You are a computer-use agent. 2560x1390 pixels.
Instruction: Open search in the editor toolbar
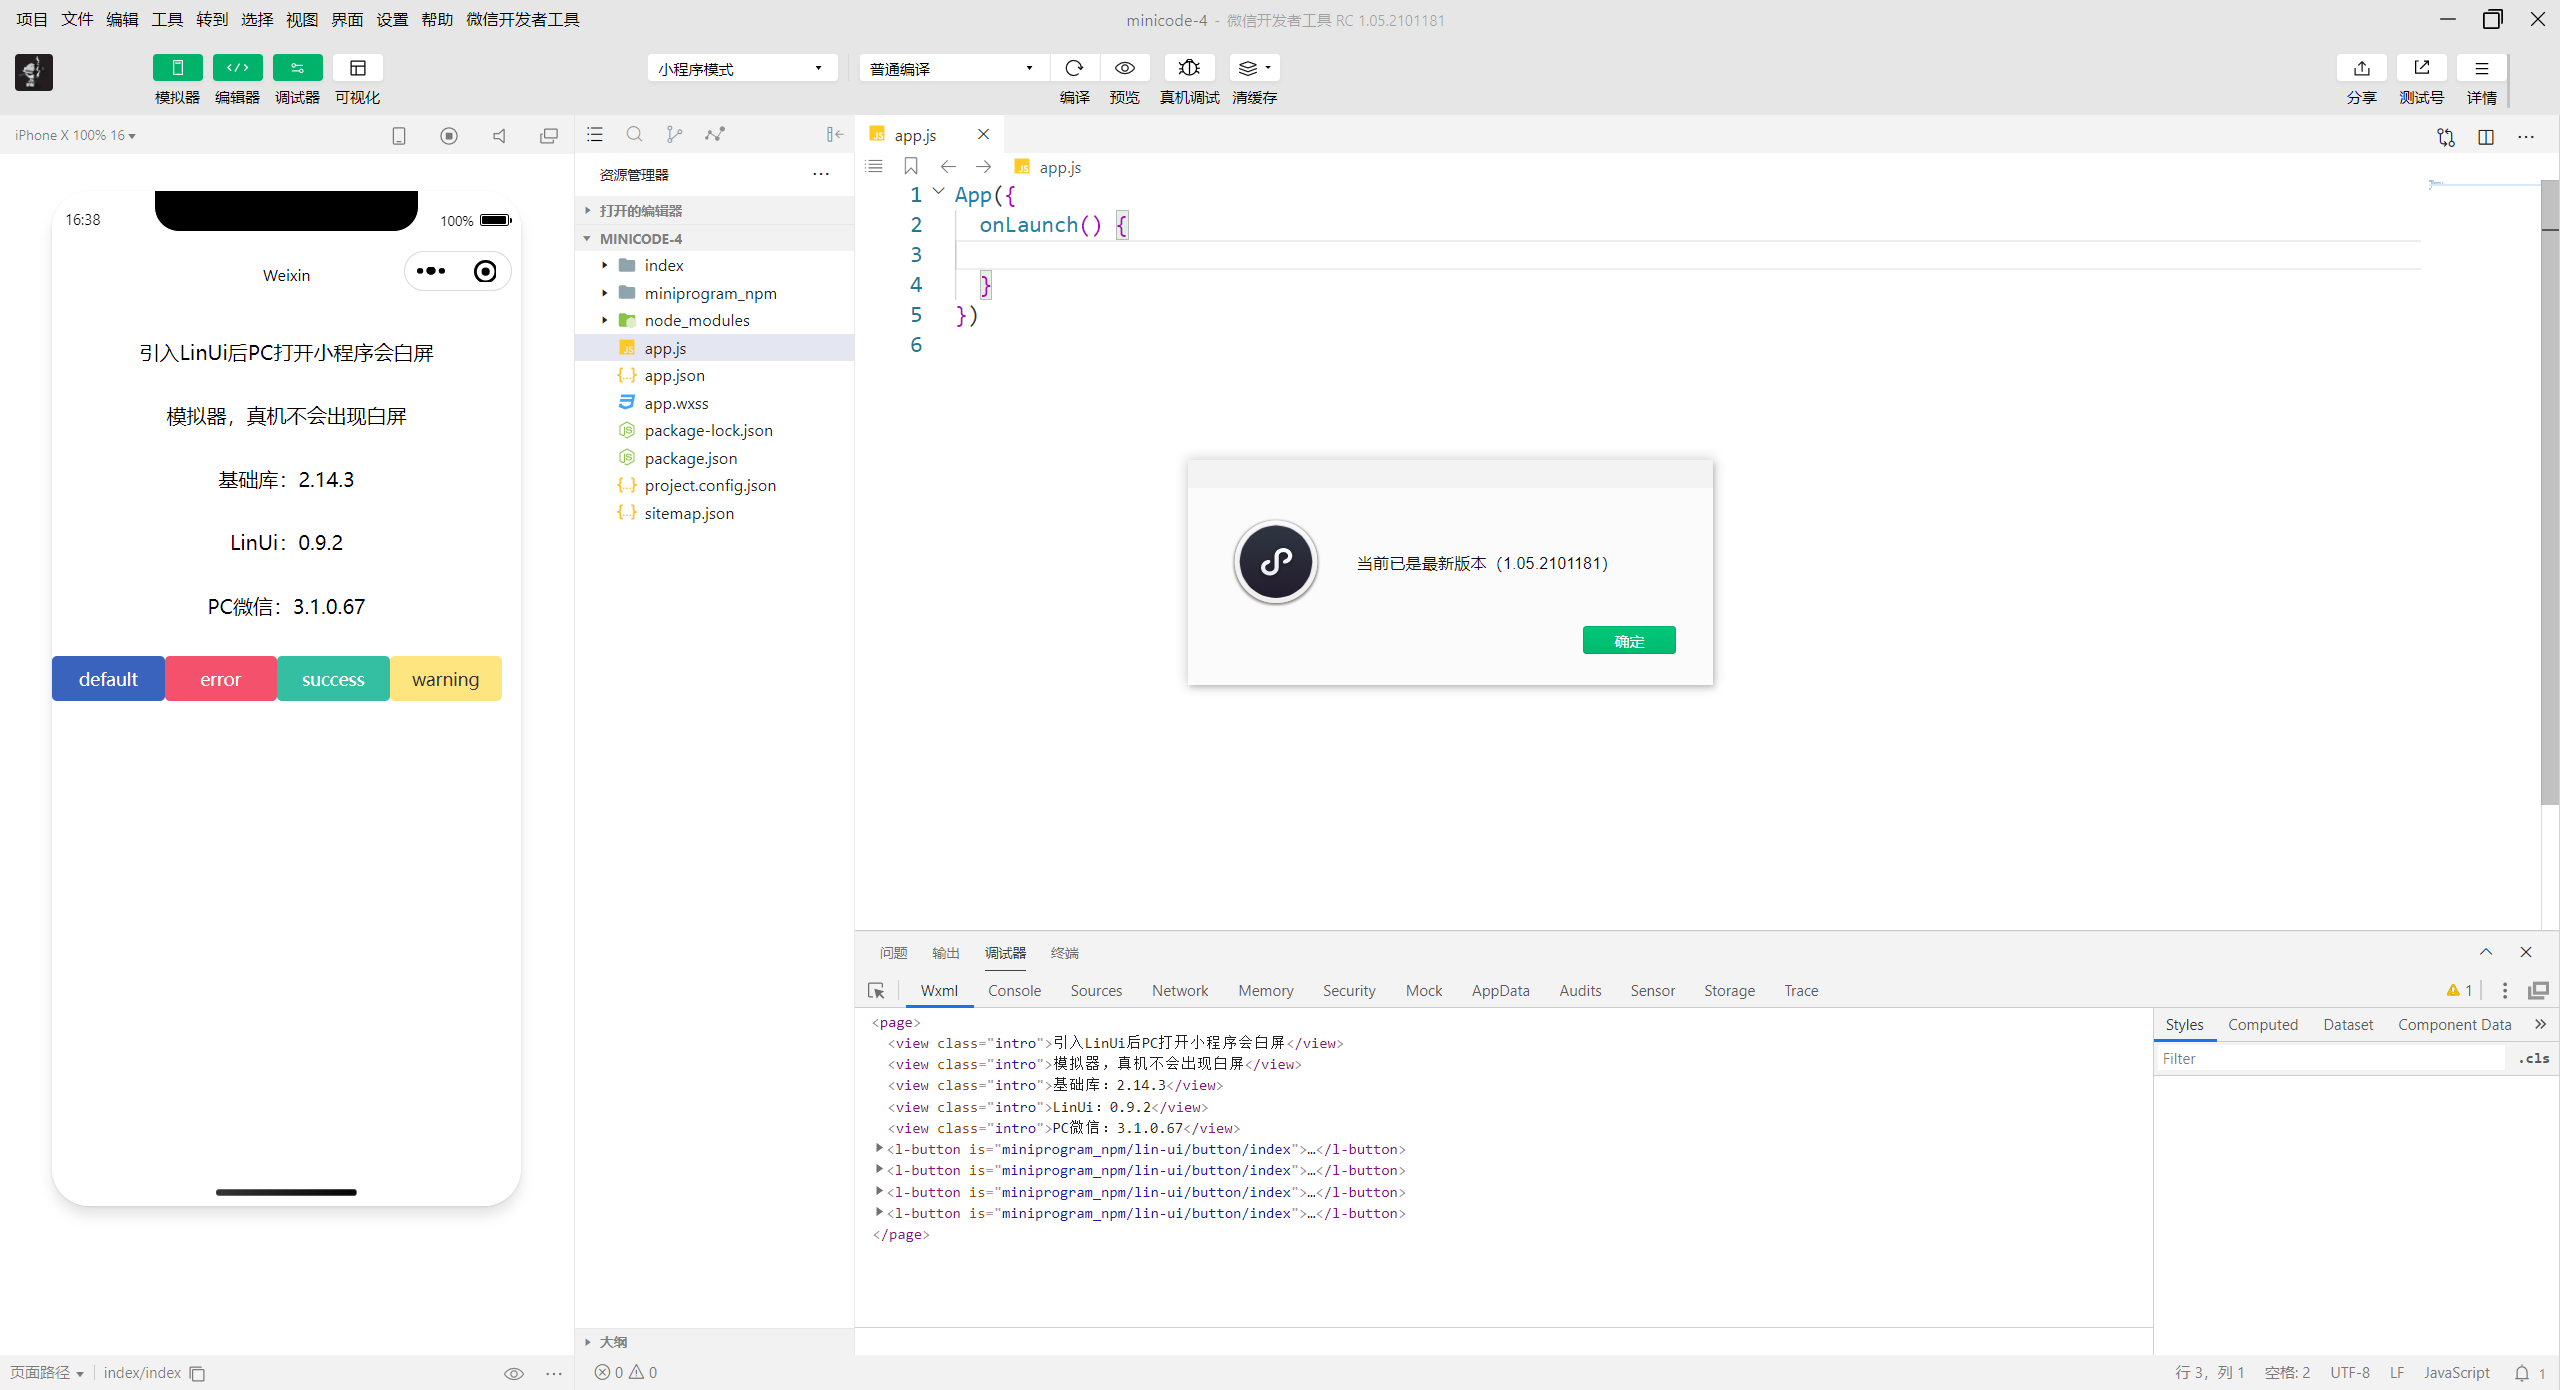pyautogui.click(x=634, y=134)
